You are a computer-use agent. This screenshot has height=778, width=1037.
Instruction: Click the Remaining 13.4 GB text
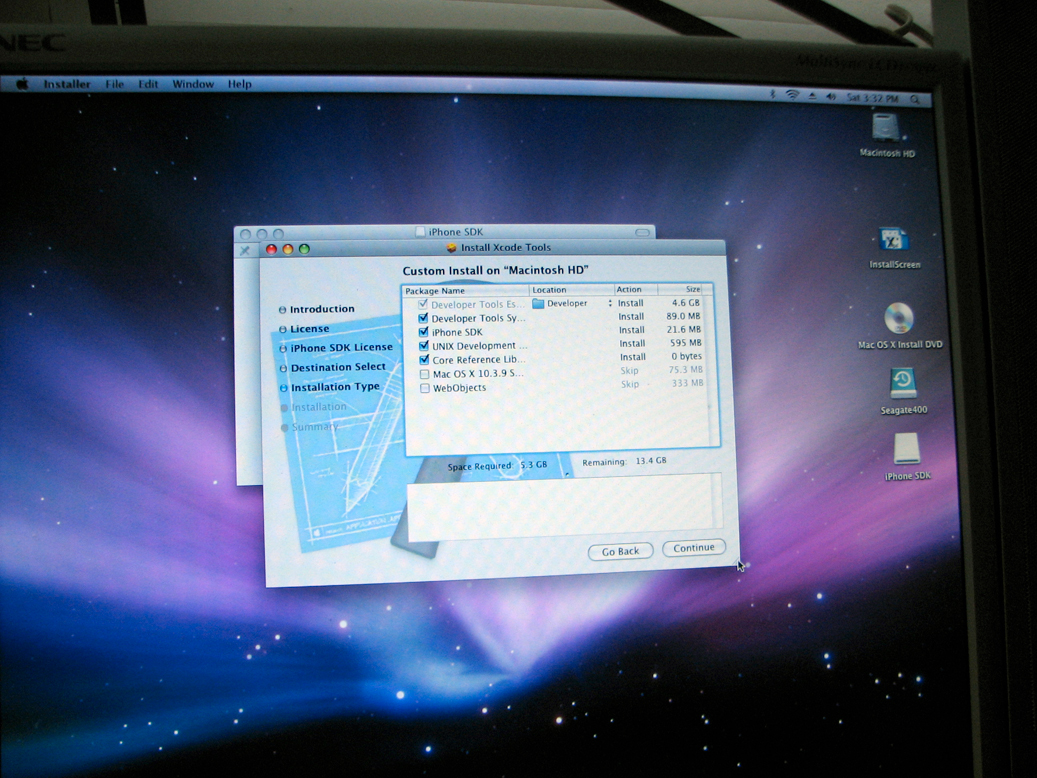(624, 461)
